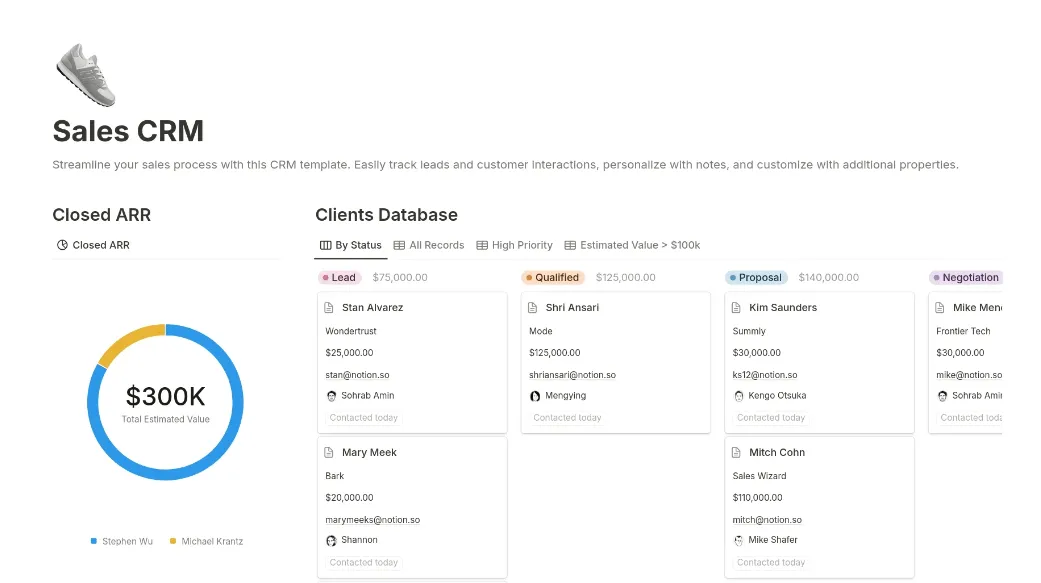The width and height of the screenshot is (1041, 583).
Task: Open the Stan Alvarez card title
Action: coord(372,307)
